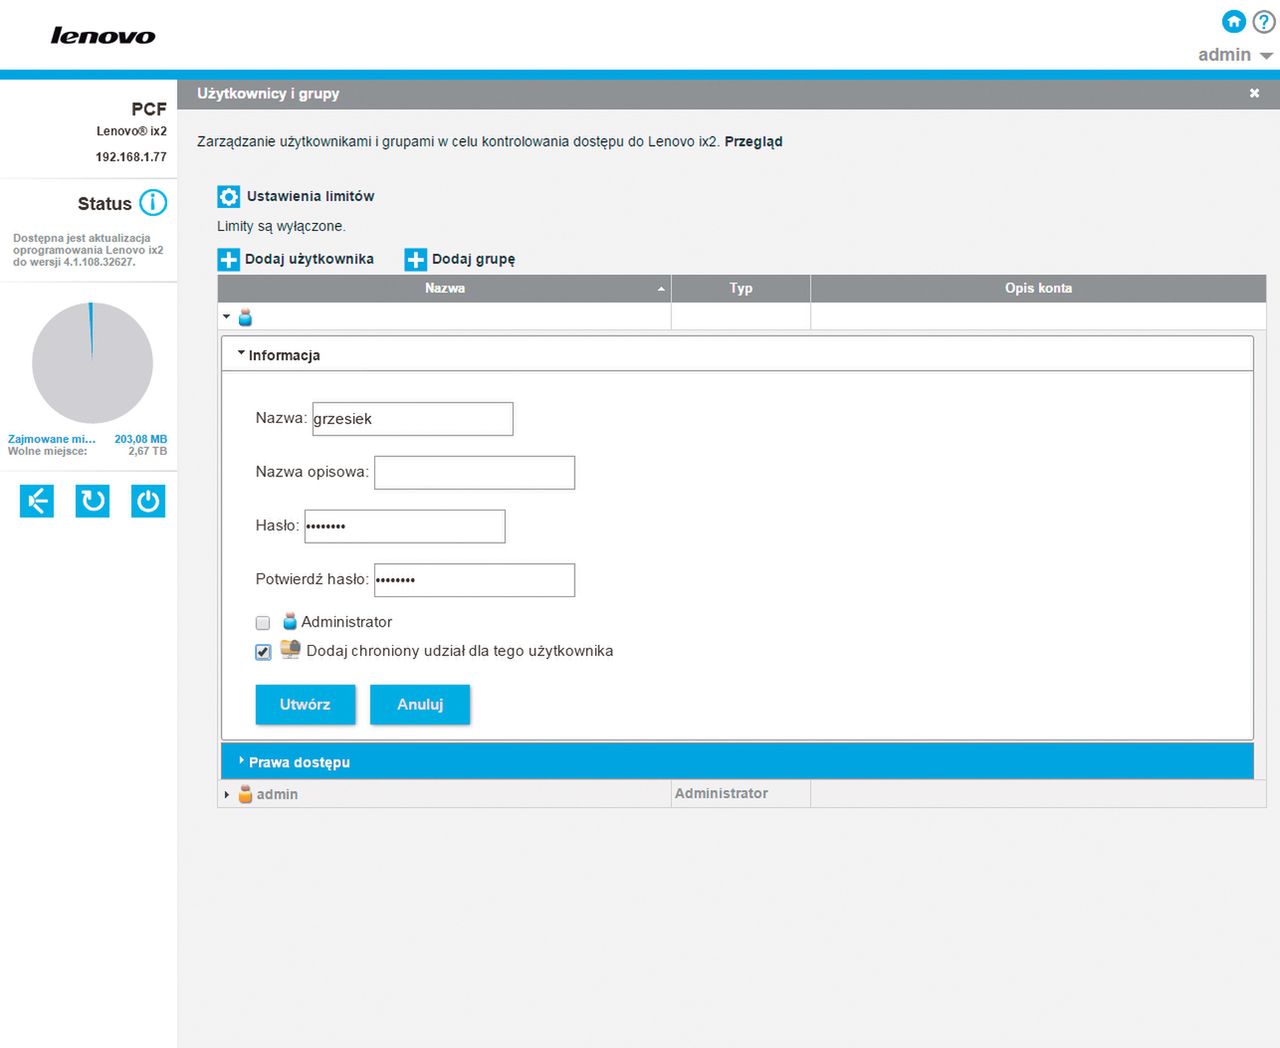Click Dodaj grupę label
Screen dimensions: 1280x1048
pos(473,259)
